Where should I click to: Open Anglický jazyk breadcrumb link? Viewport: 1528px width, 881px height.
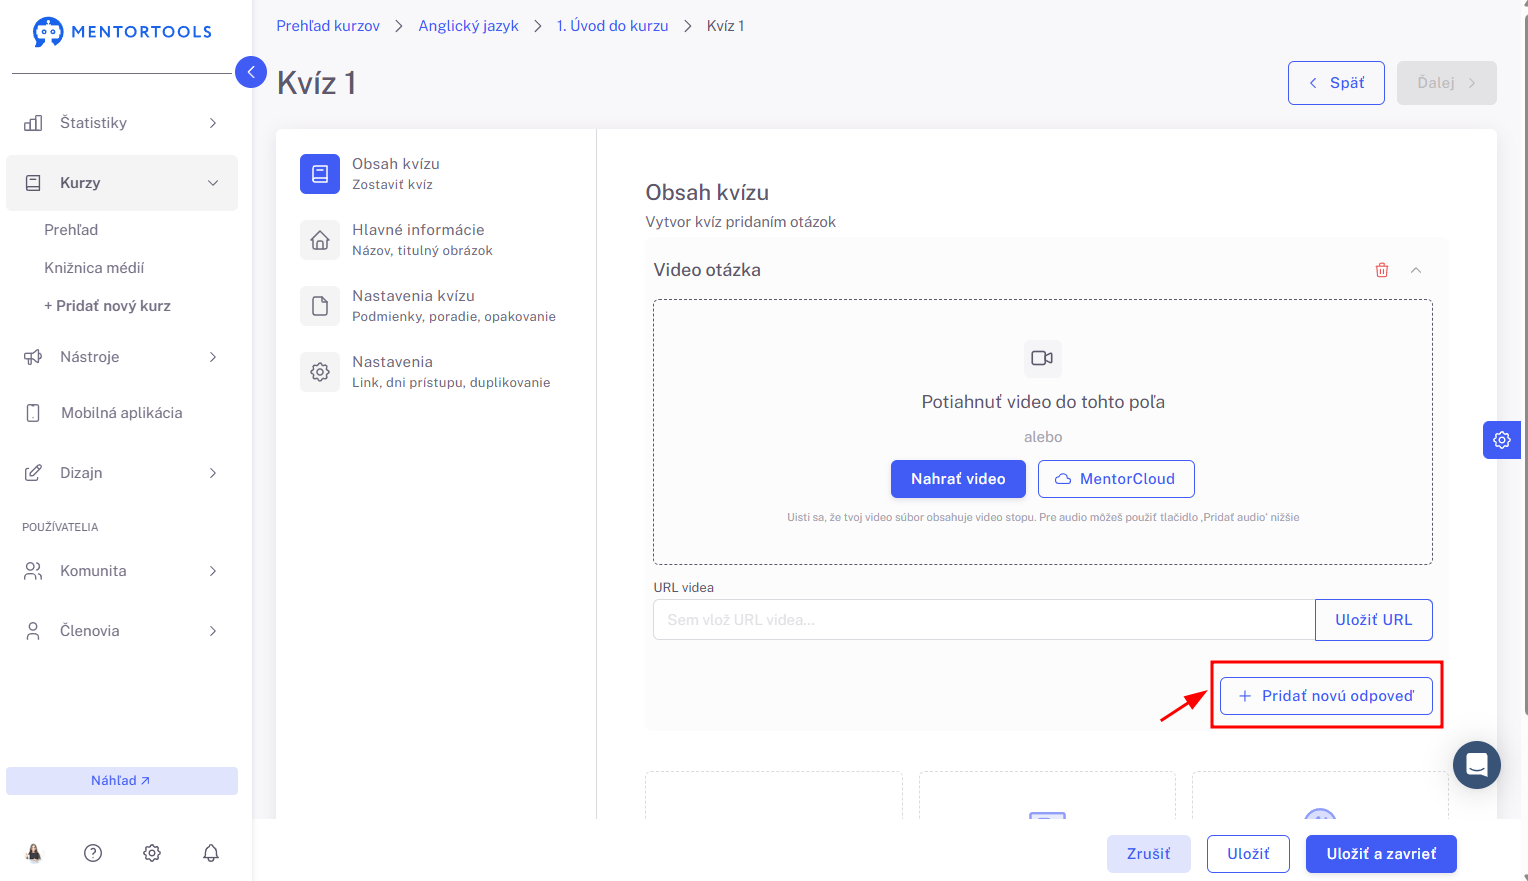pos(468,26)
